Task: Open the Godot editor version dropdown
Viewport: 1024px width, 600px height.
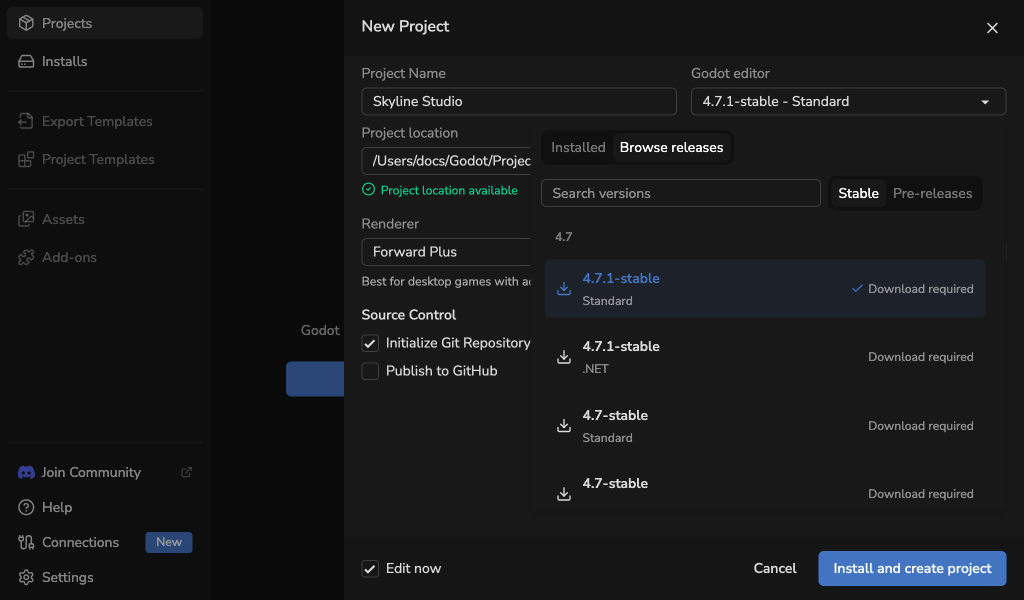Action: [x=848, y=101]
